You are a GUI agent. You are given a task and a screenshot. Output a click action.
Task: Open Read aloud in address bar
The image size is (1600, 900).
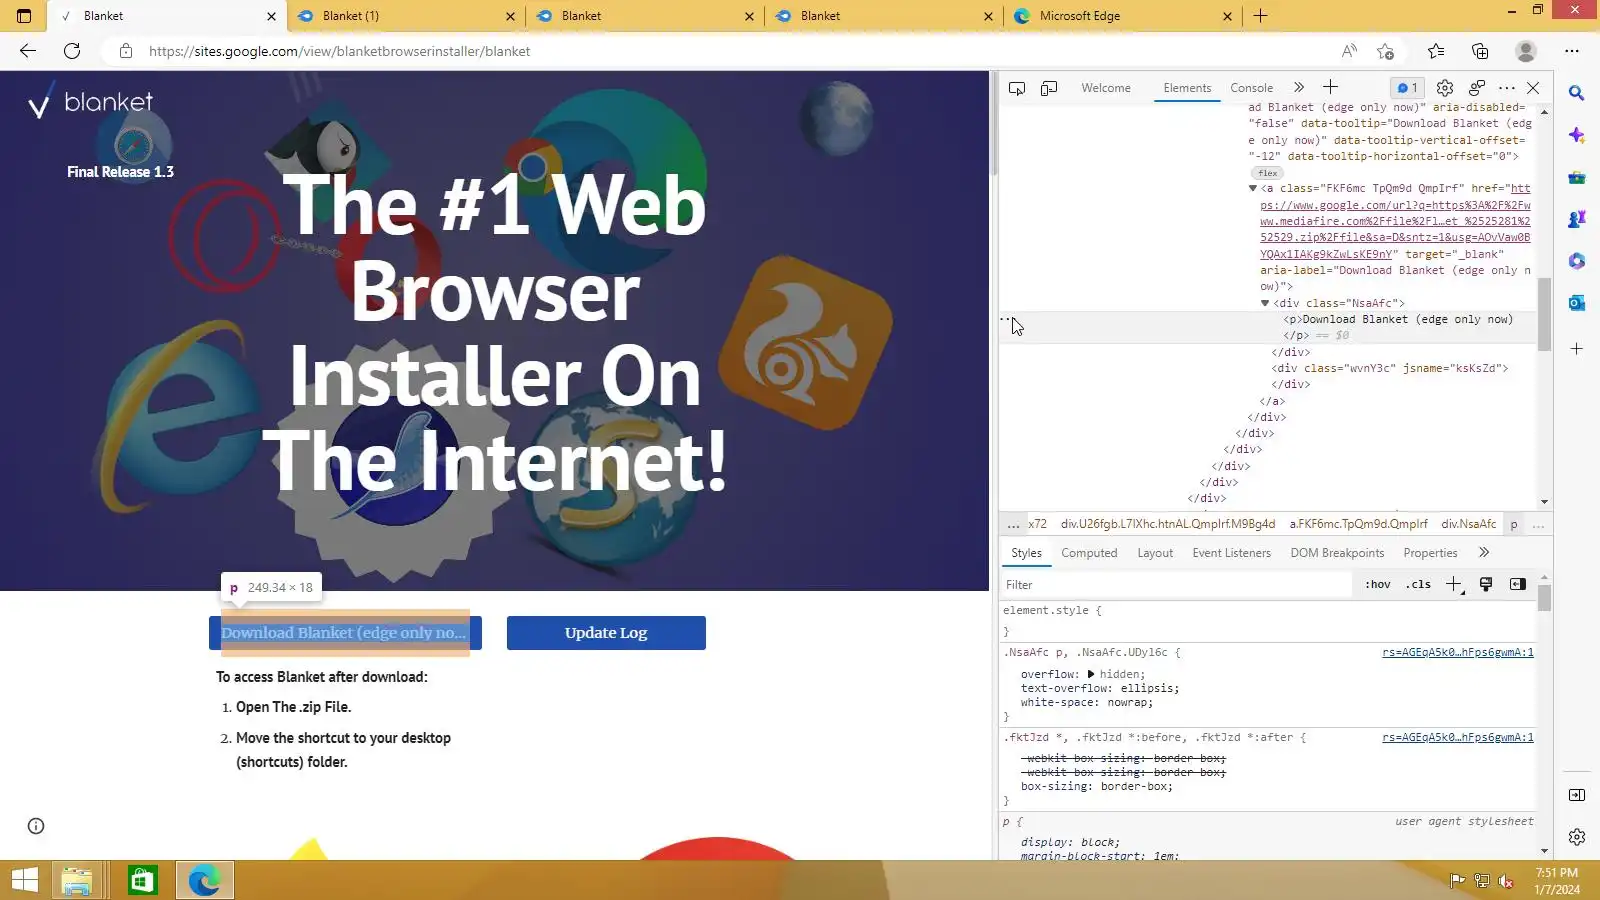[1349, 51]
